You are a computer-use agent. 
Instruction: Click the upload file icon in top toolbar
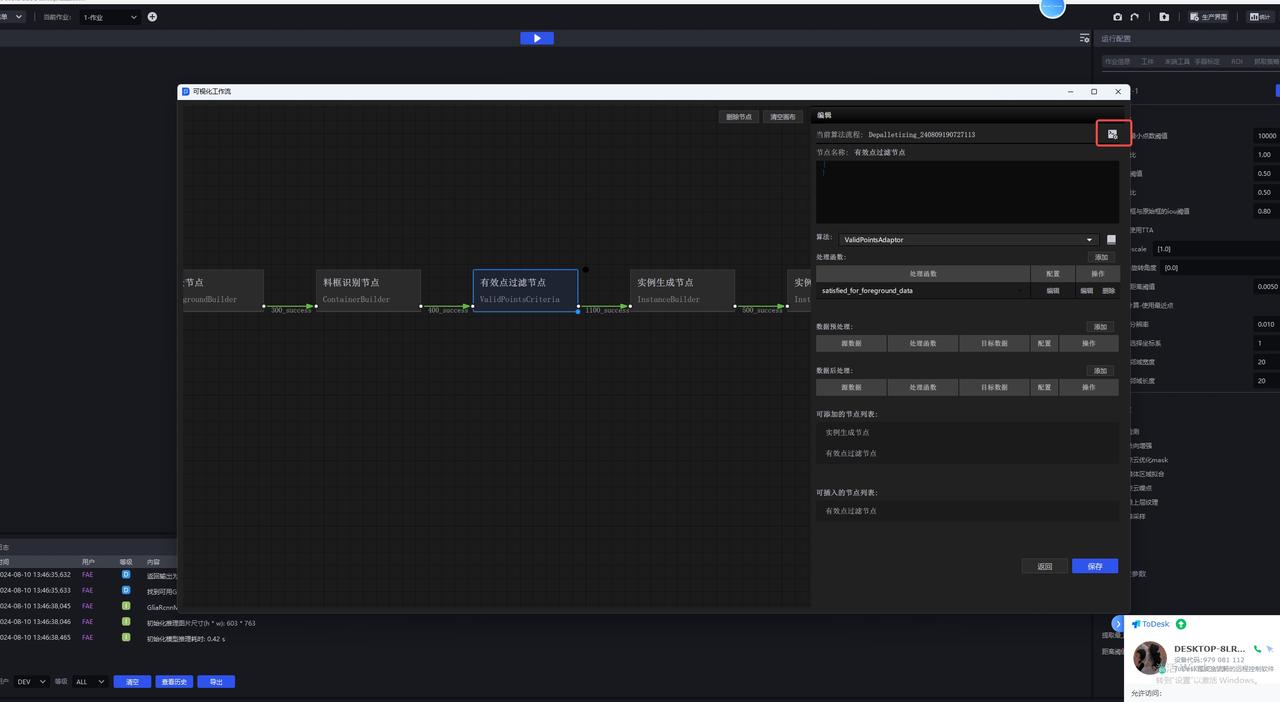click(x=1164, y=17)
